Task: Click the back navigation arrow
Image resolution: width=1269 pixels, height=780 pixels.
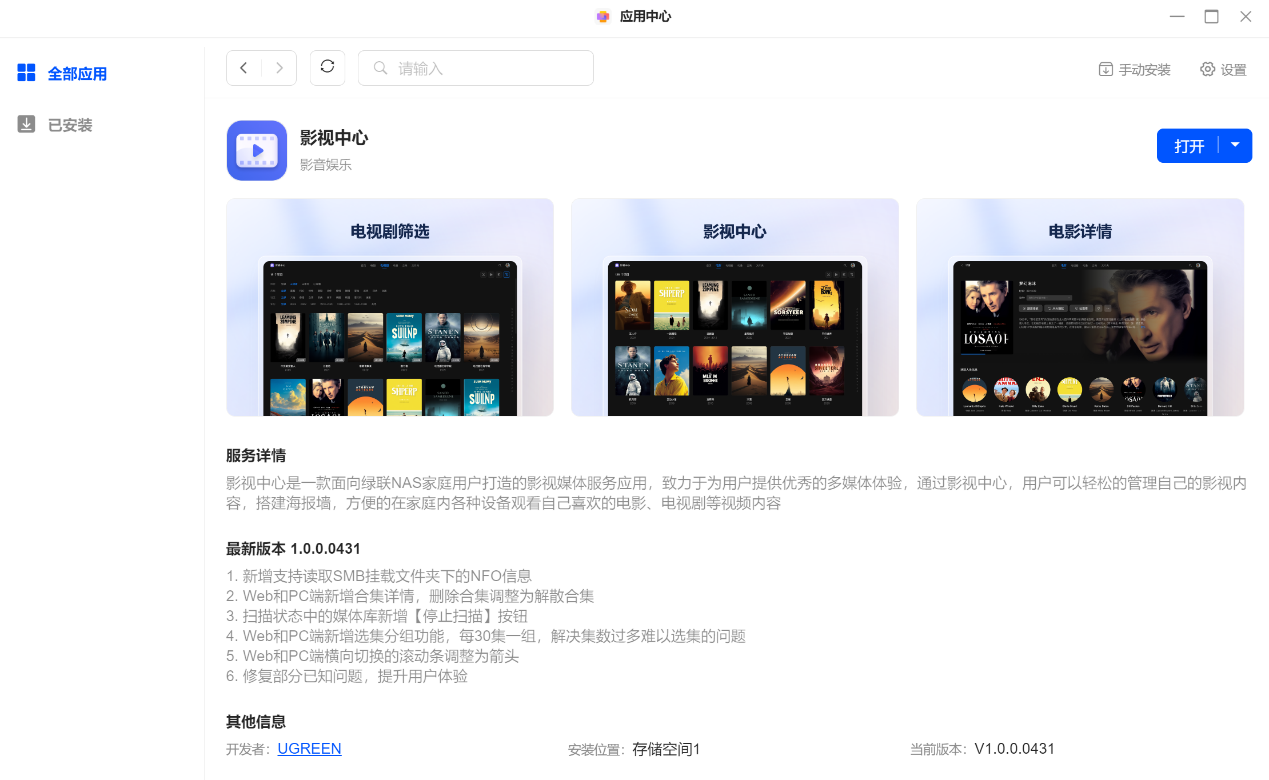Action: [244, 68]
